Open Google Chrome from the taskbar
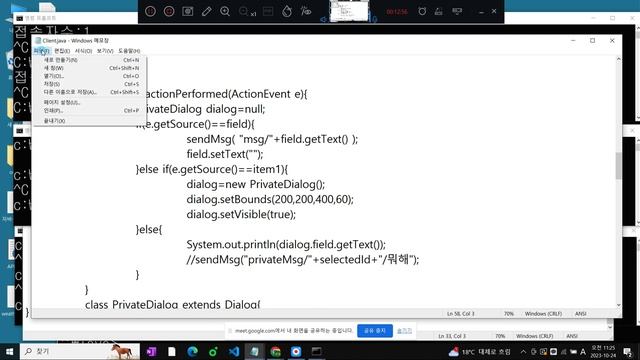This screenshot has height=360, width=640. point(276,351)
